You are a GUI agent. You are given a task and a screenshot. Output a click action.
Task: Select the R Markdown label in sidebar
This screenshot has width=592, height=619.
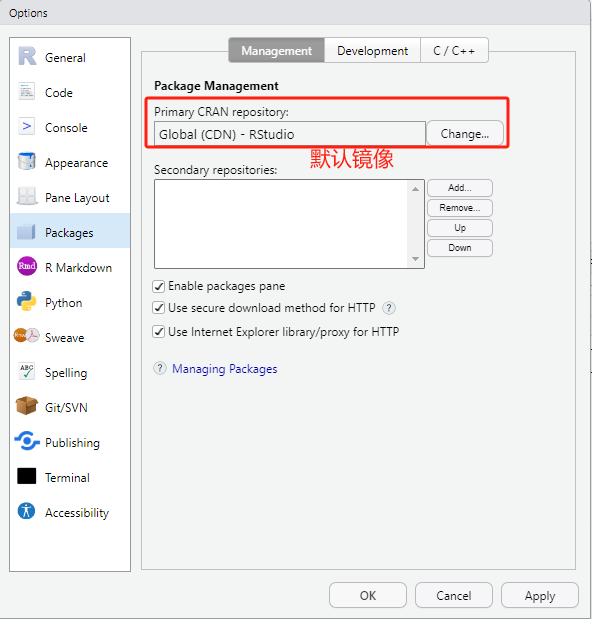coord(79,268)
